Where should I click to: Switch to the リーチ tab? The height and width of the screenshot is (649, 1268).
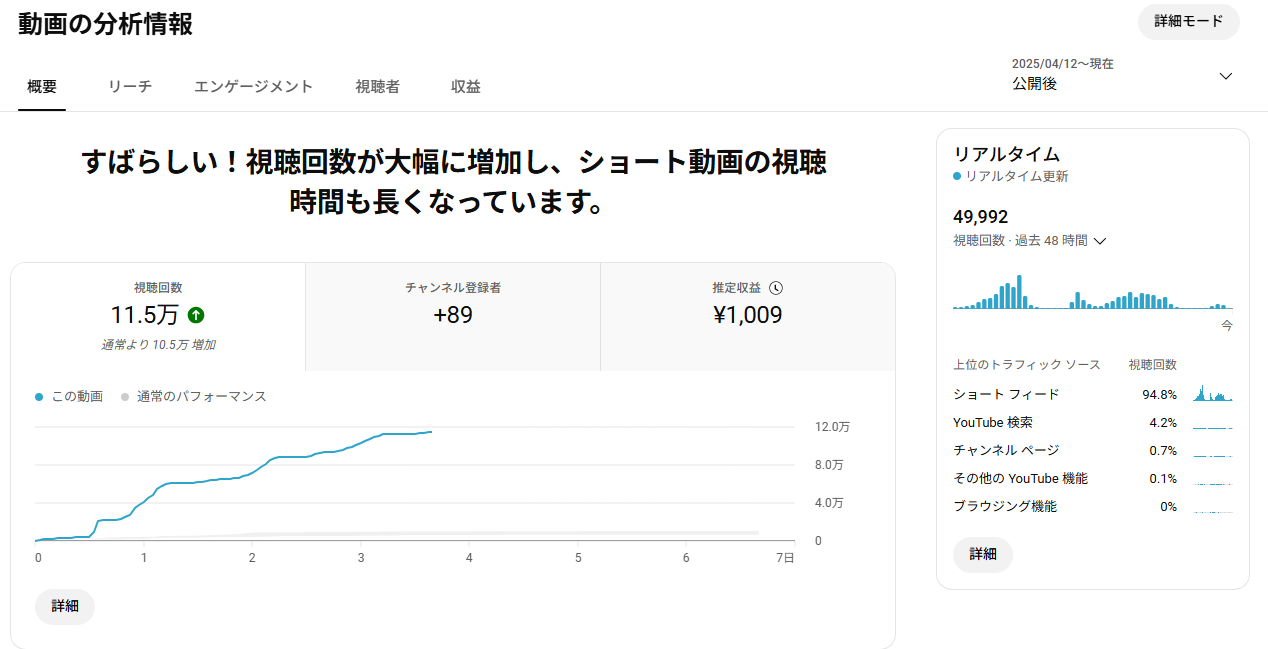click(130, 87)
